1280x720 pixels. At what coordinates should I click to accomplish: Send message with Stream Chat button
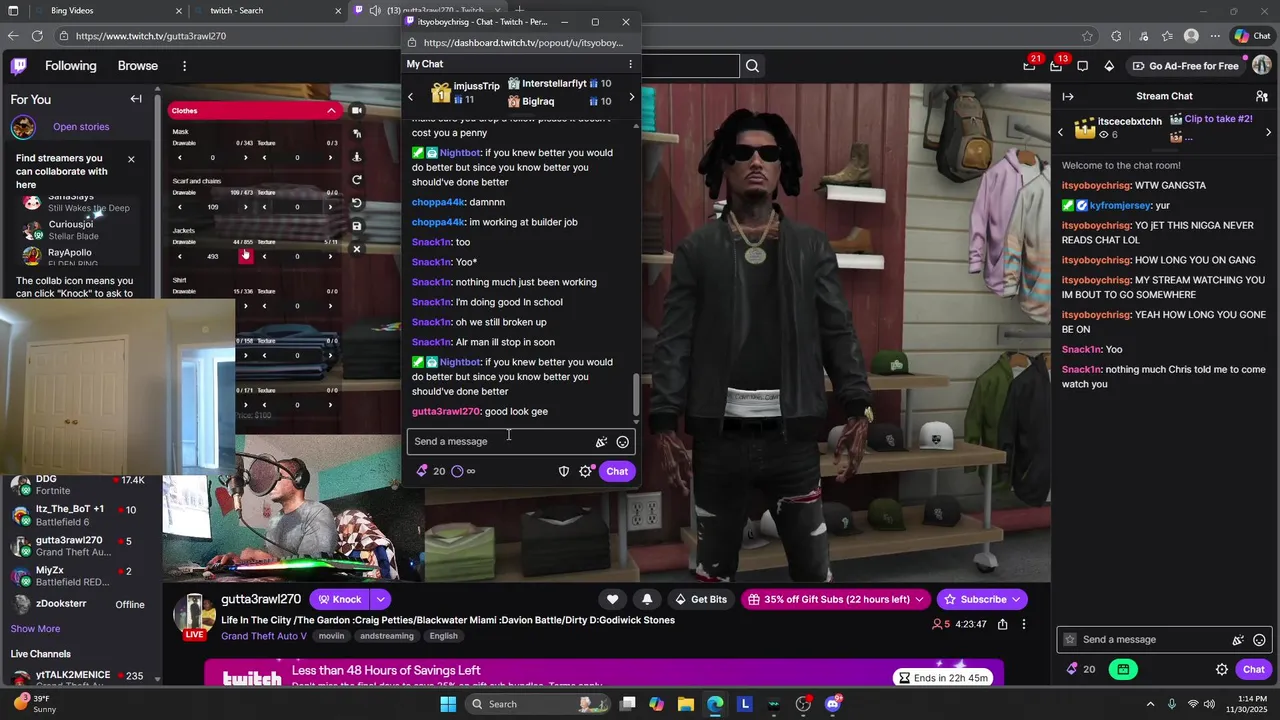1254,670
